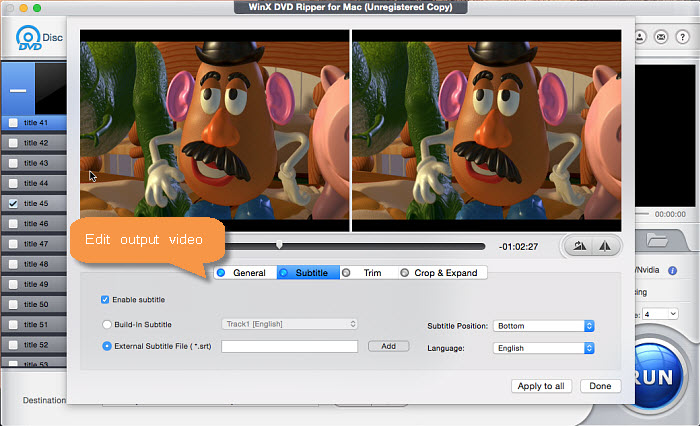Select the title 53 row
Image resolution: width=700 pixels, height=426 pixels.
pos(34,363)
